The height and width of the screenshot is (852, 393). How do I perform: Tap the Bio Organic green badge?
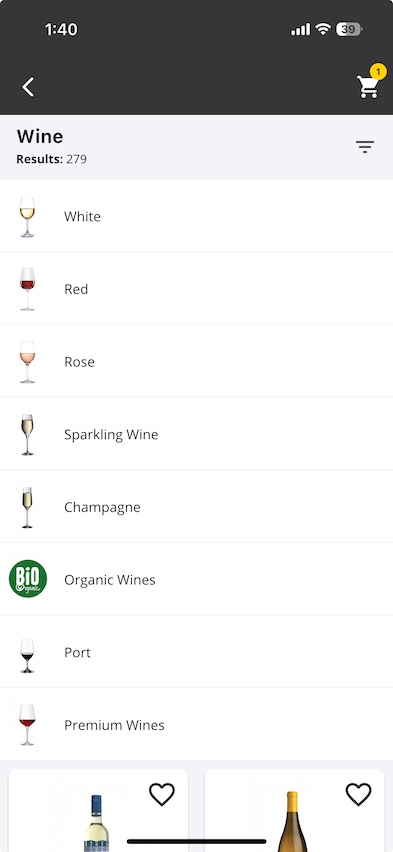coord(28,579)
